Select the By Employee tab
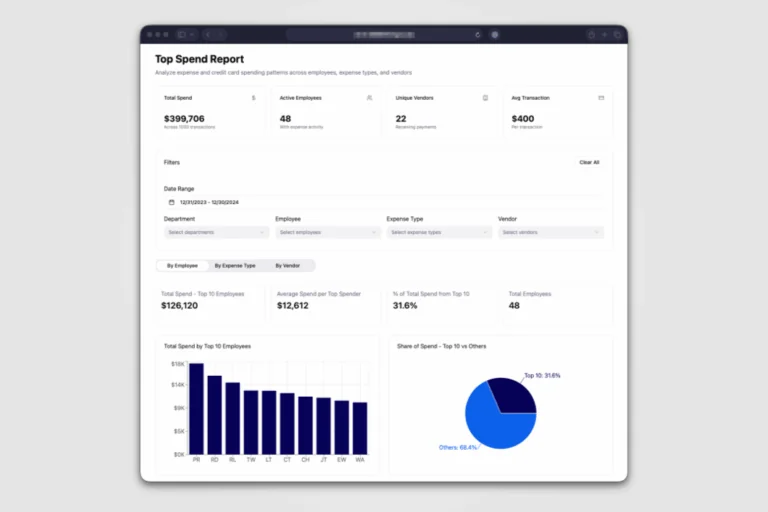The height and width of the screenshot is (512, 768). coord(182,266)
